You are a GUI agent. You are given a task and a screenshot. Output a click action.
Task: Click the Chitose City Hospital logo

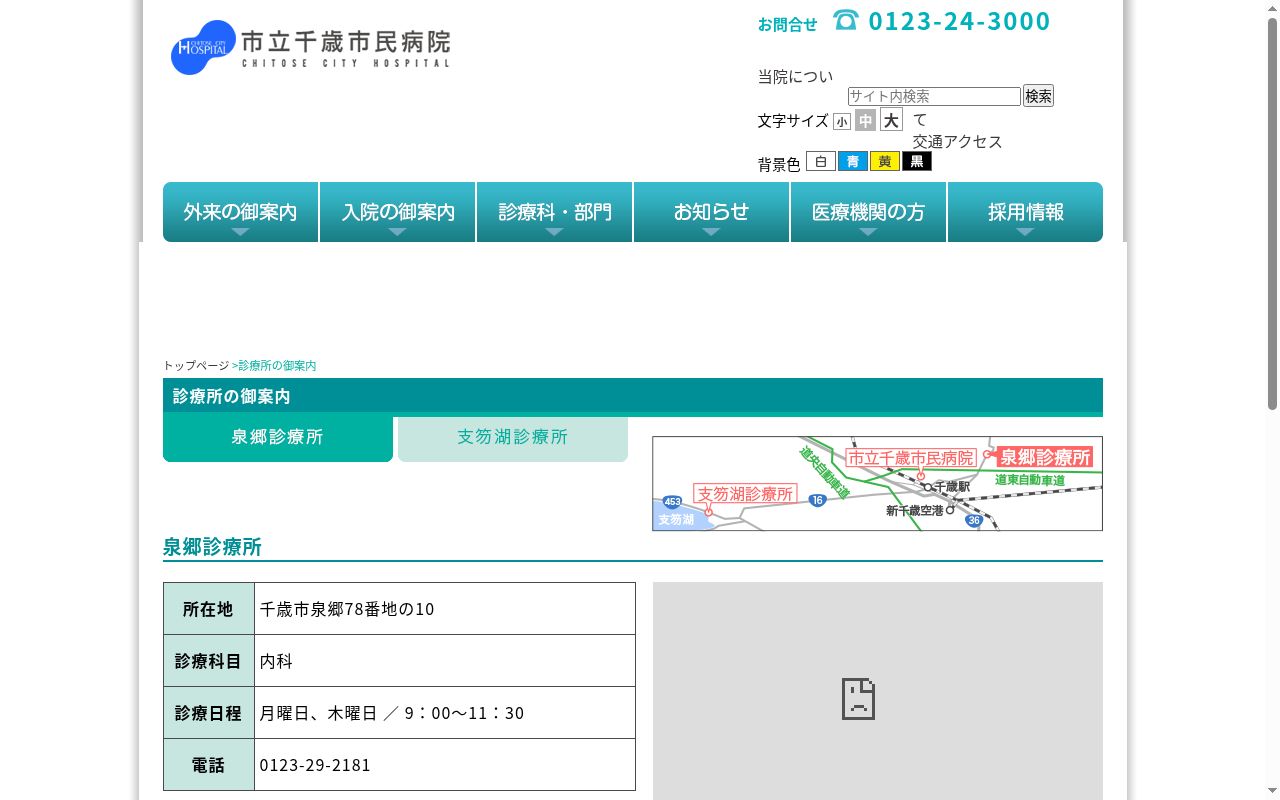311,47
